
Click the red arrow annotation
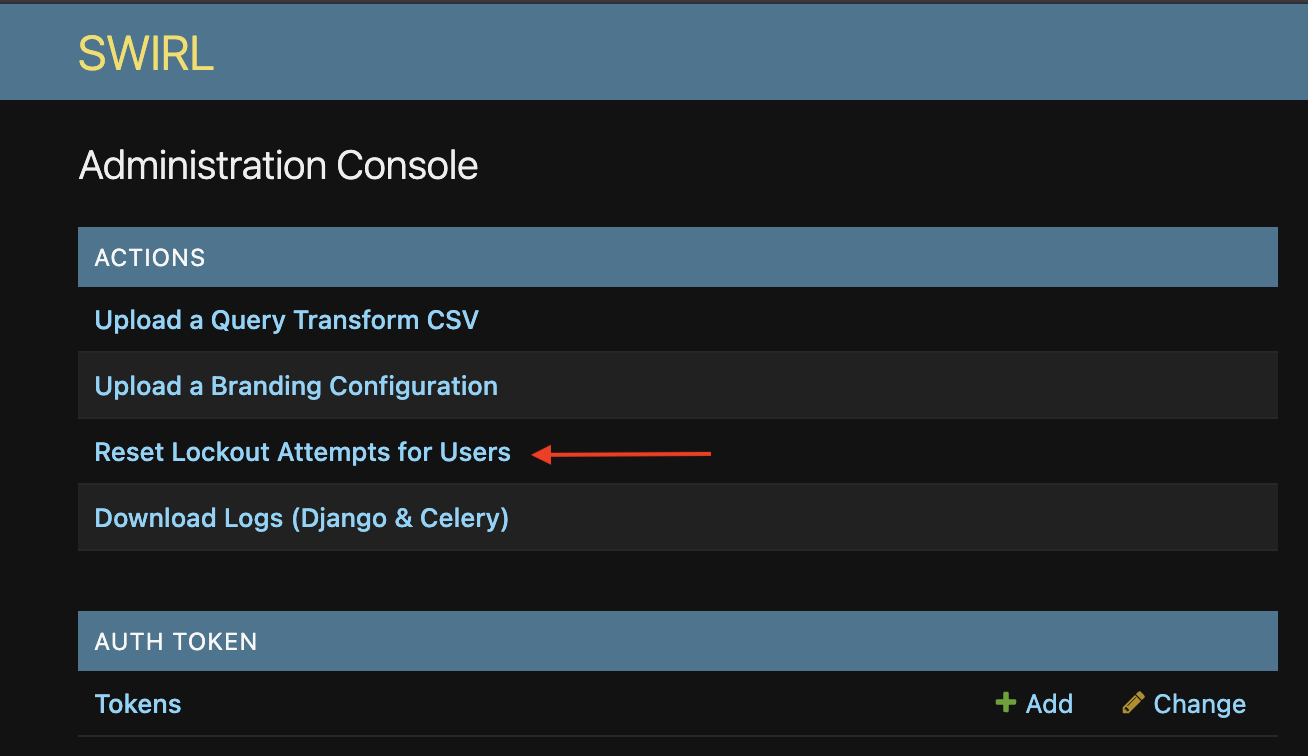(x=621, y=455)
